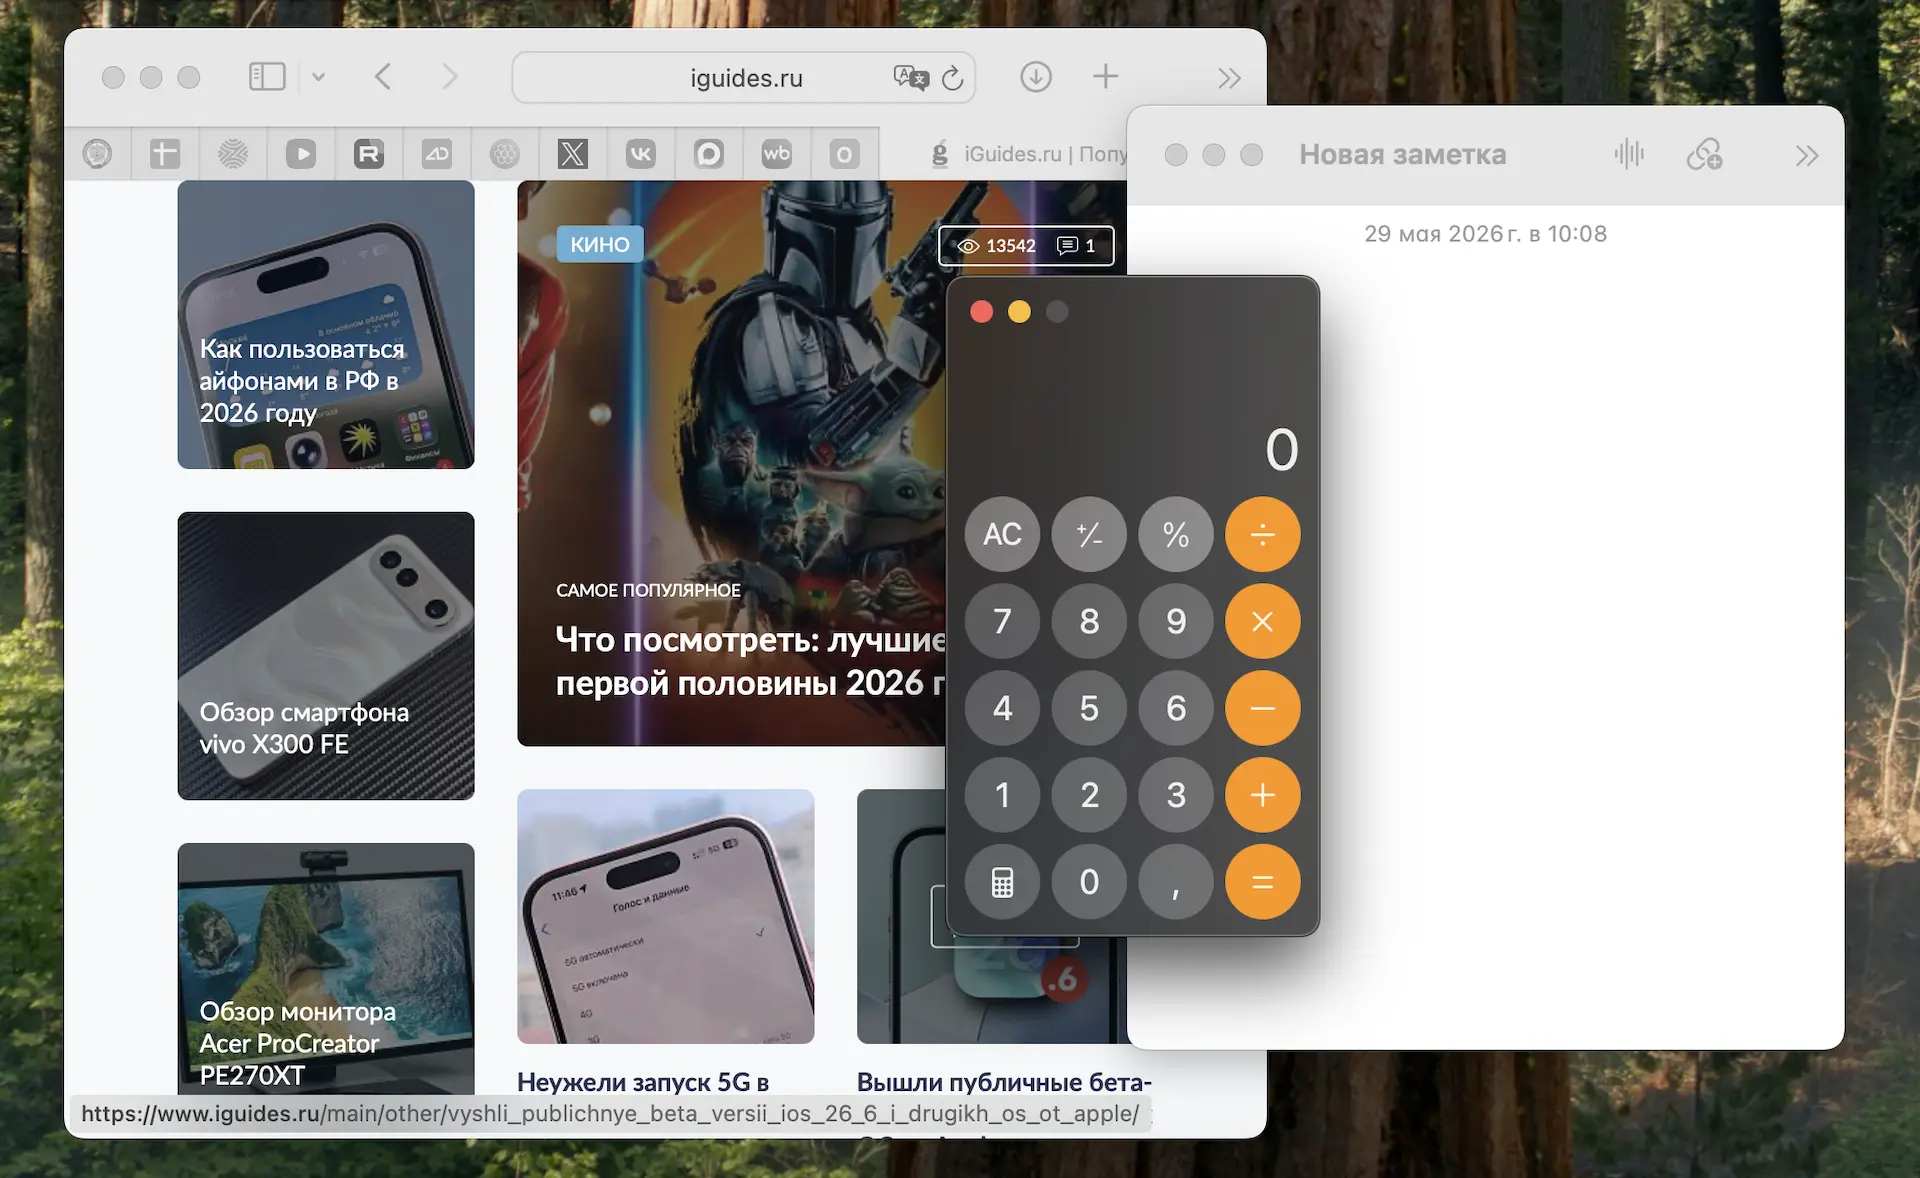This screenshot has width=1920, height=1178.
Task: Click the calculator display showing 0
Action: click(1281, 450)
